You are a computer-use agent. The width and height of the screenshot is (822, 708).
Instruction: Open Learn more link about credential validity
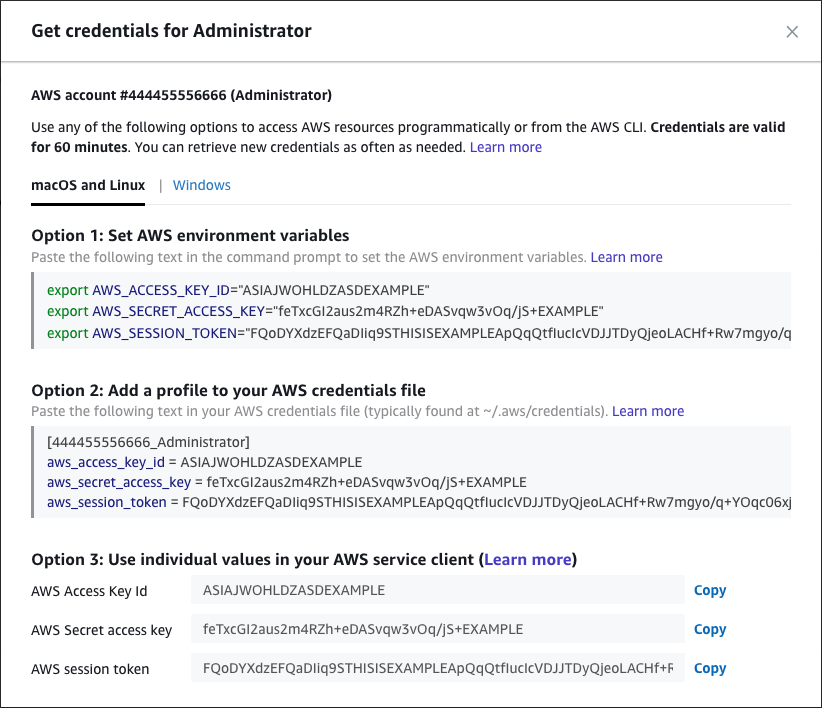click(505, 147)
